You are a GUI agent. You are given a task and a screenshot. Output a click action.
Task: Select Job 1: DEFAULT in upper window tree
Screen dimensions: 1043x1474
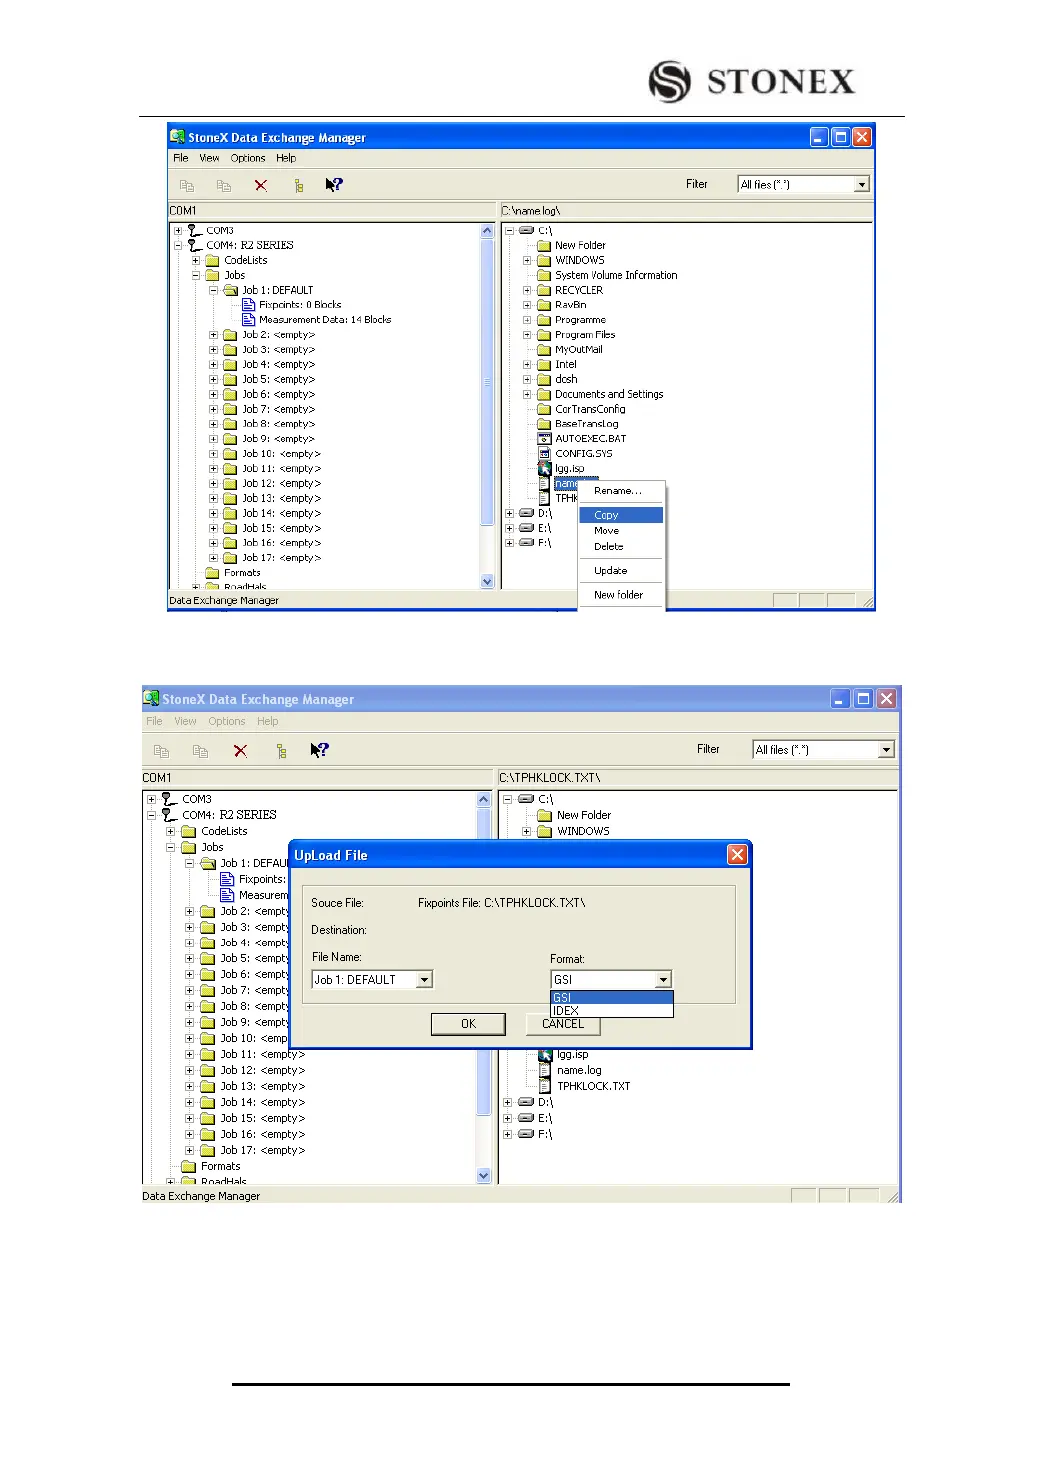coord(277,290)
